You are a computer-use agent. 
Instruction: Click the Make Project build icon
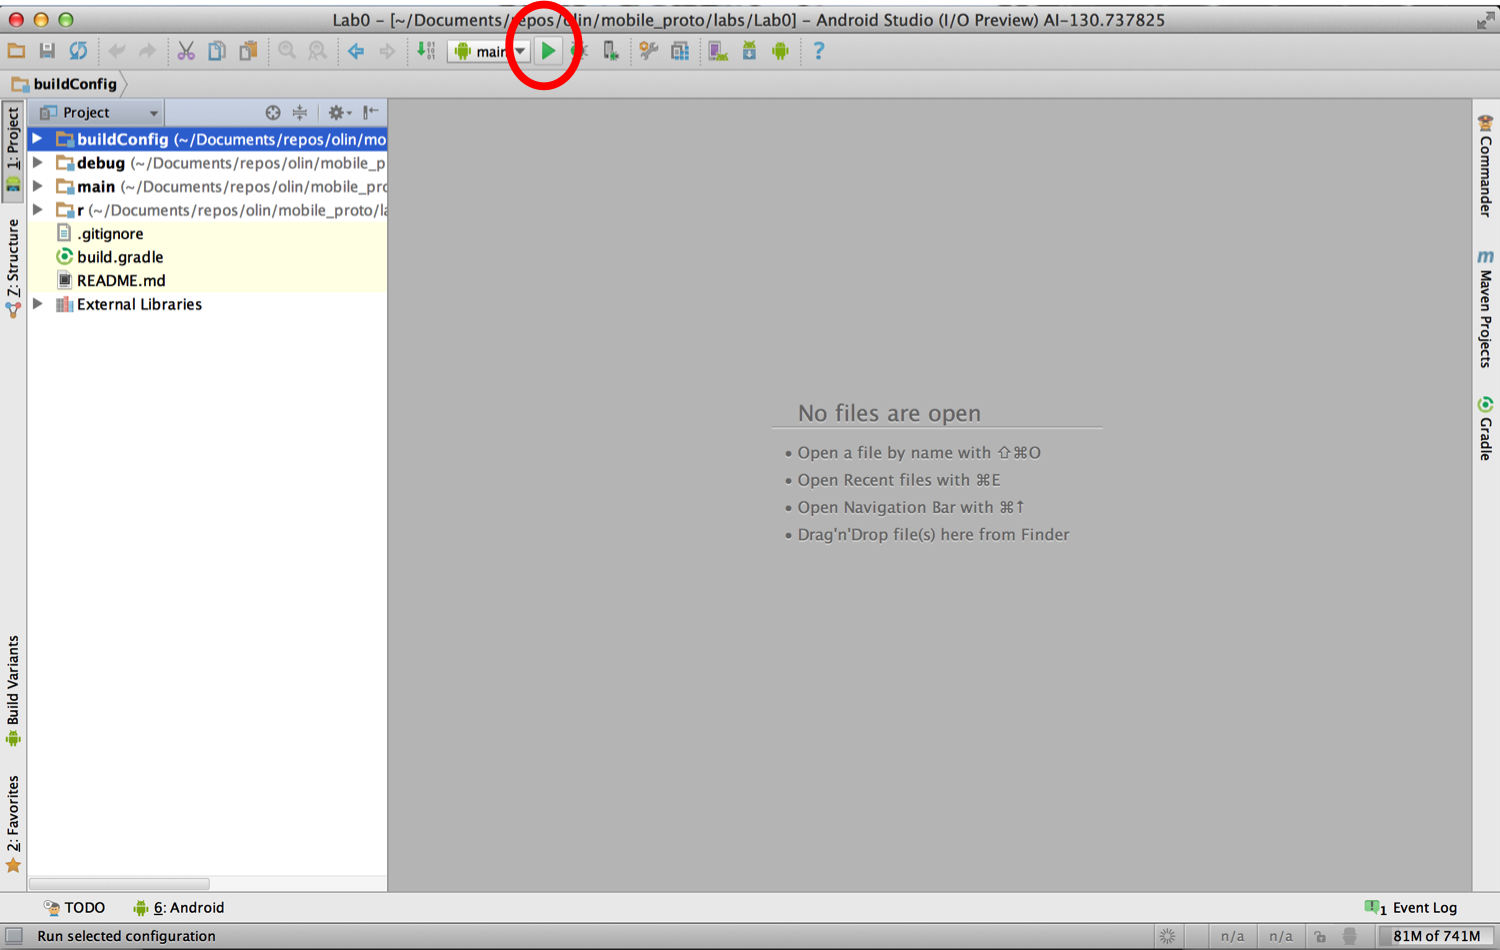(426, 51)
